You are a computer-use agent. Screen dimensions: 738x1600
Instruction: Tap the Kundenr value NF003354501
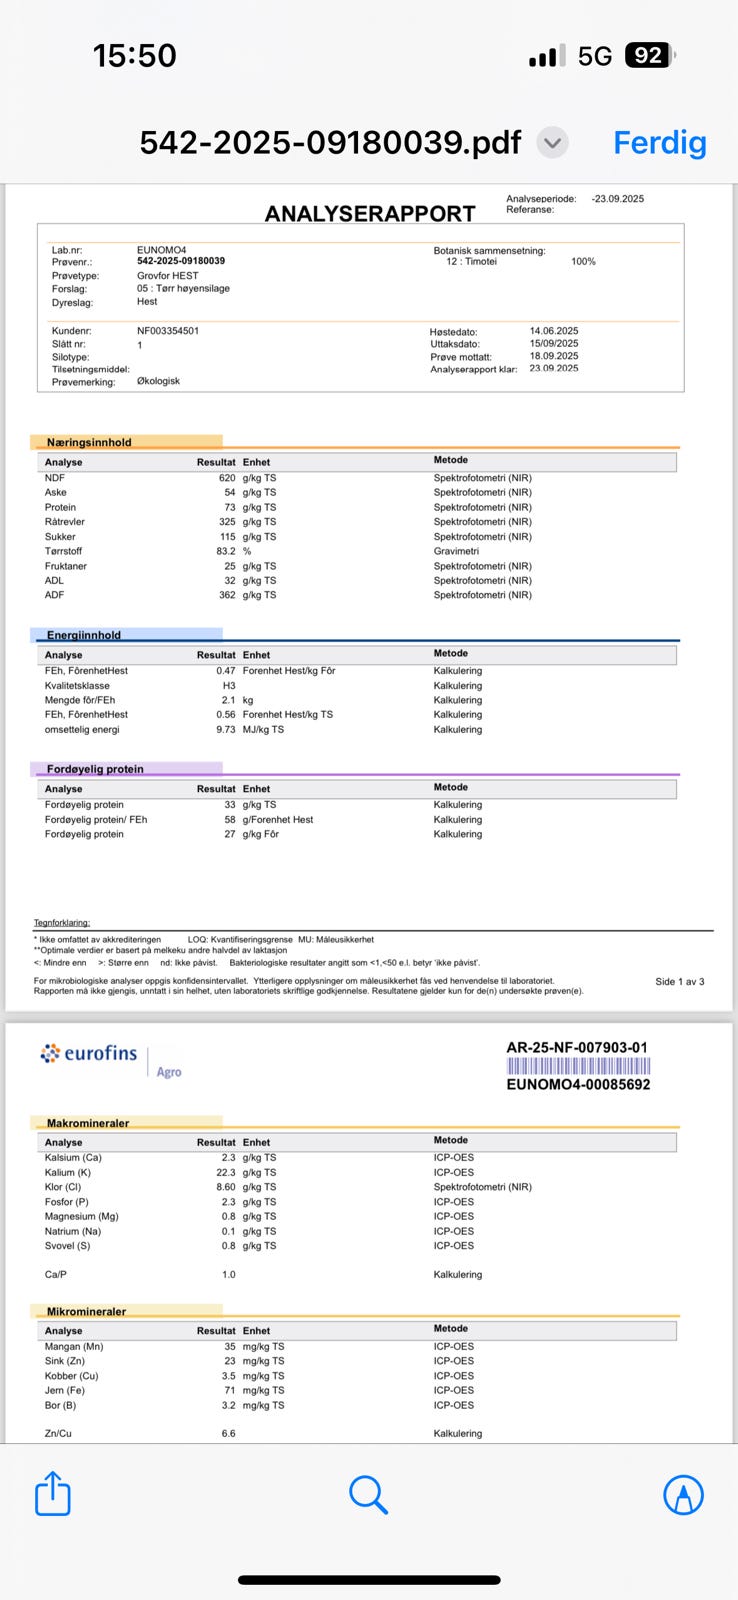tap(168, 331)
